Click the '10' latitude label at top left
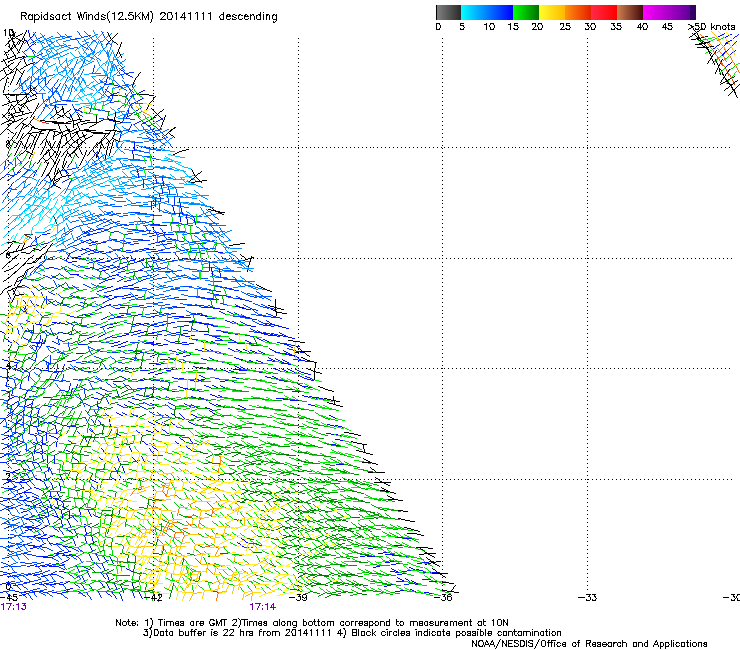740x650 pixels. coord(8,33)
